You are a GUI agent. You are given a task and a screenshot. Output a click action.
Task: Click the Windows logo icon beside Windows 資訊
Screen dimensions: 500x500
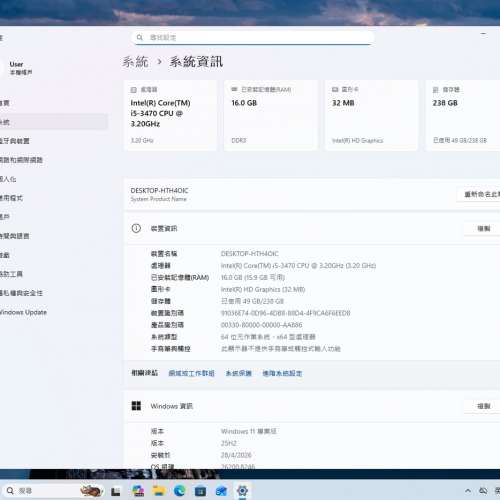(x=136, y=406)
